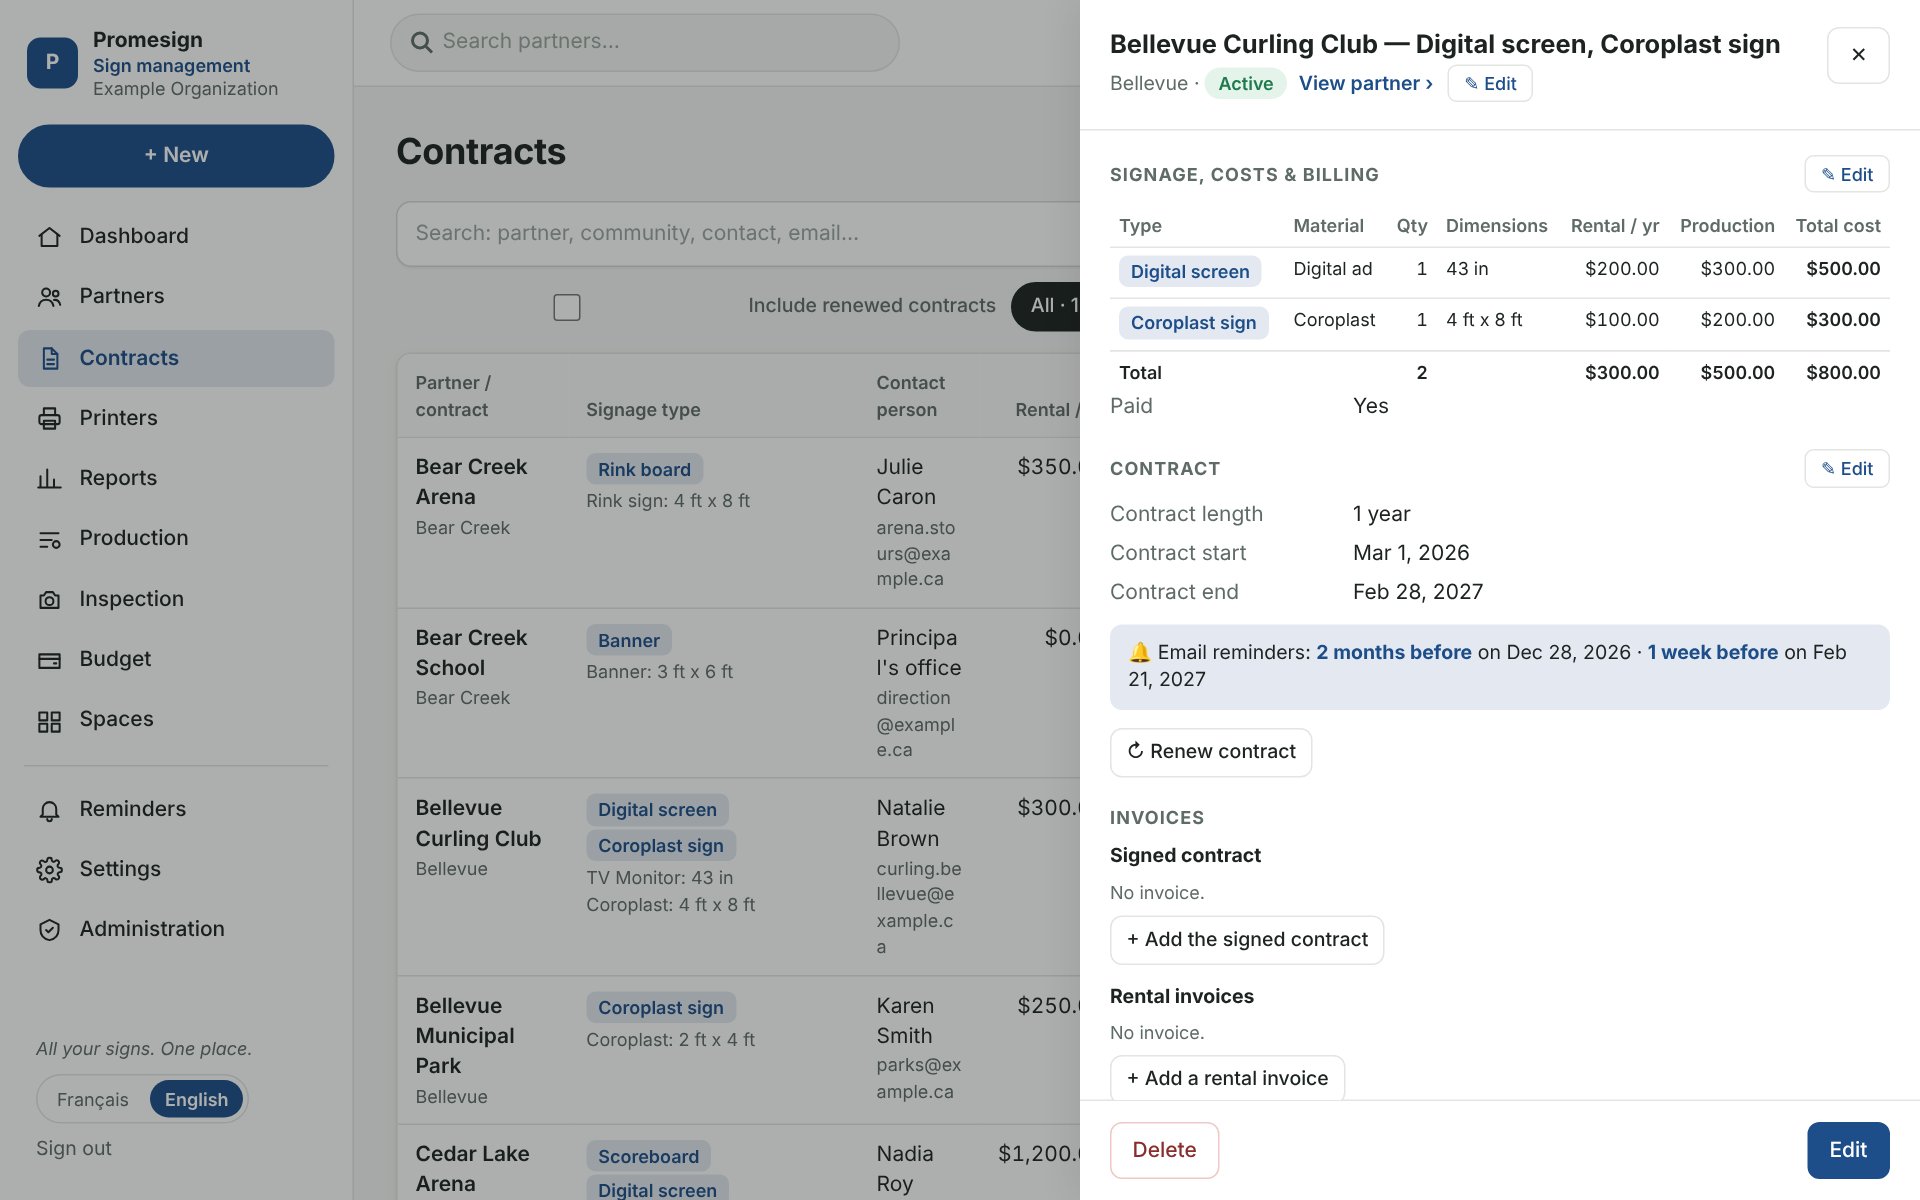This screenshot has width=1920, height=1200.
Task: Click the Digital screen tag in costs table
Action: pos(1190,272)
